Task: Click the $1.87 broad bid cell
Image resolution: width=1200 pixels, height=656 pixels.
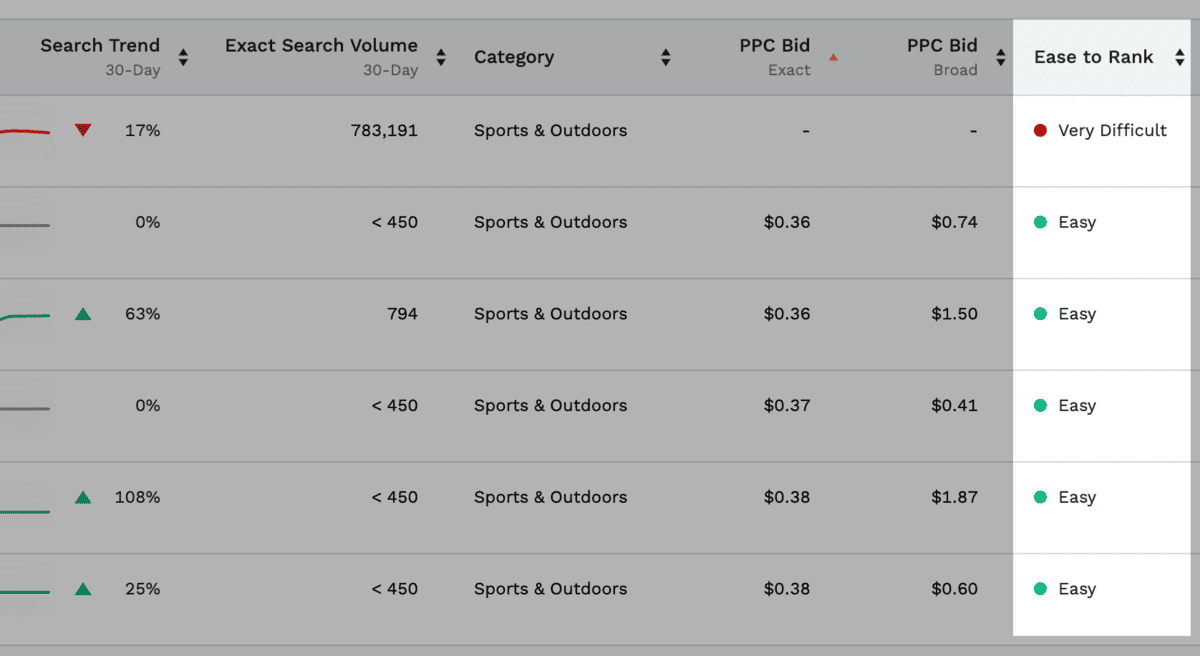Action: tap(954, 497)
